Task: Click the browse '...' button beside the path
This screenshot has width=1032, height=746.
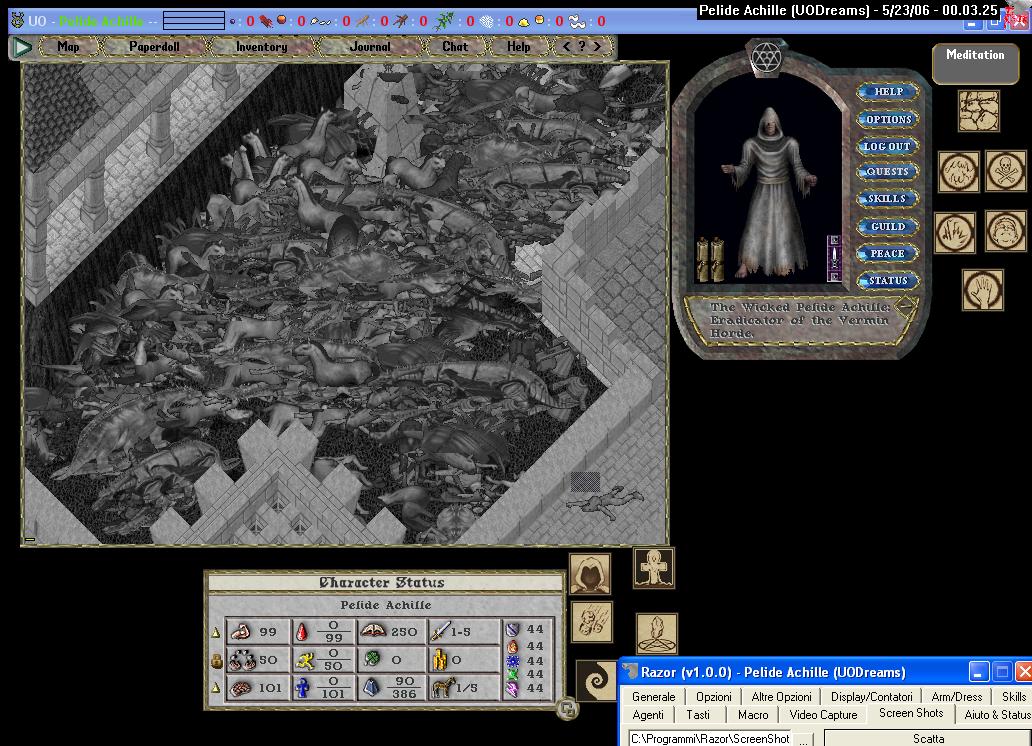Action: (x=803, y=739)
